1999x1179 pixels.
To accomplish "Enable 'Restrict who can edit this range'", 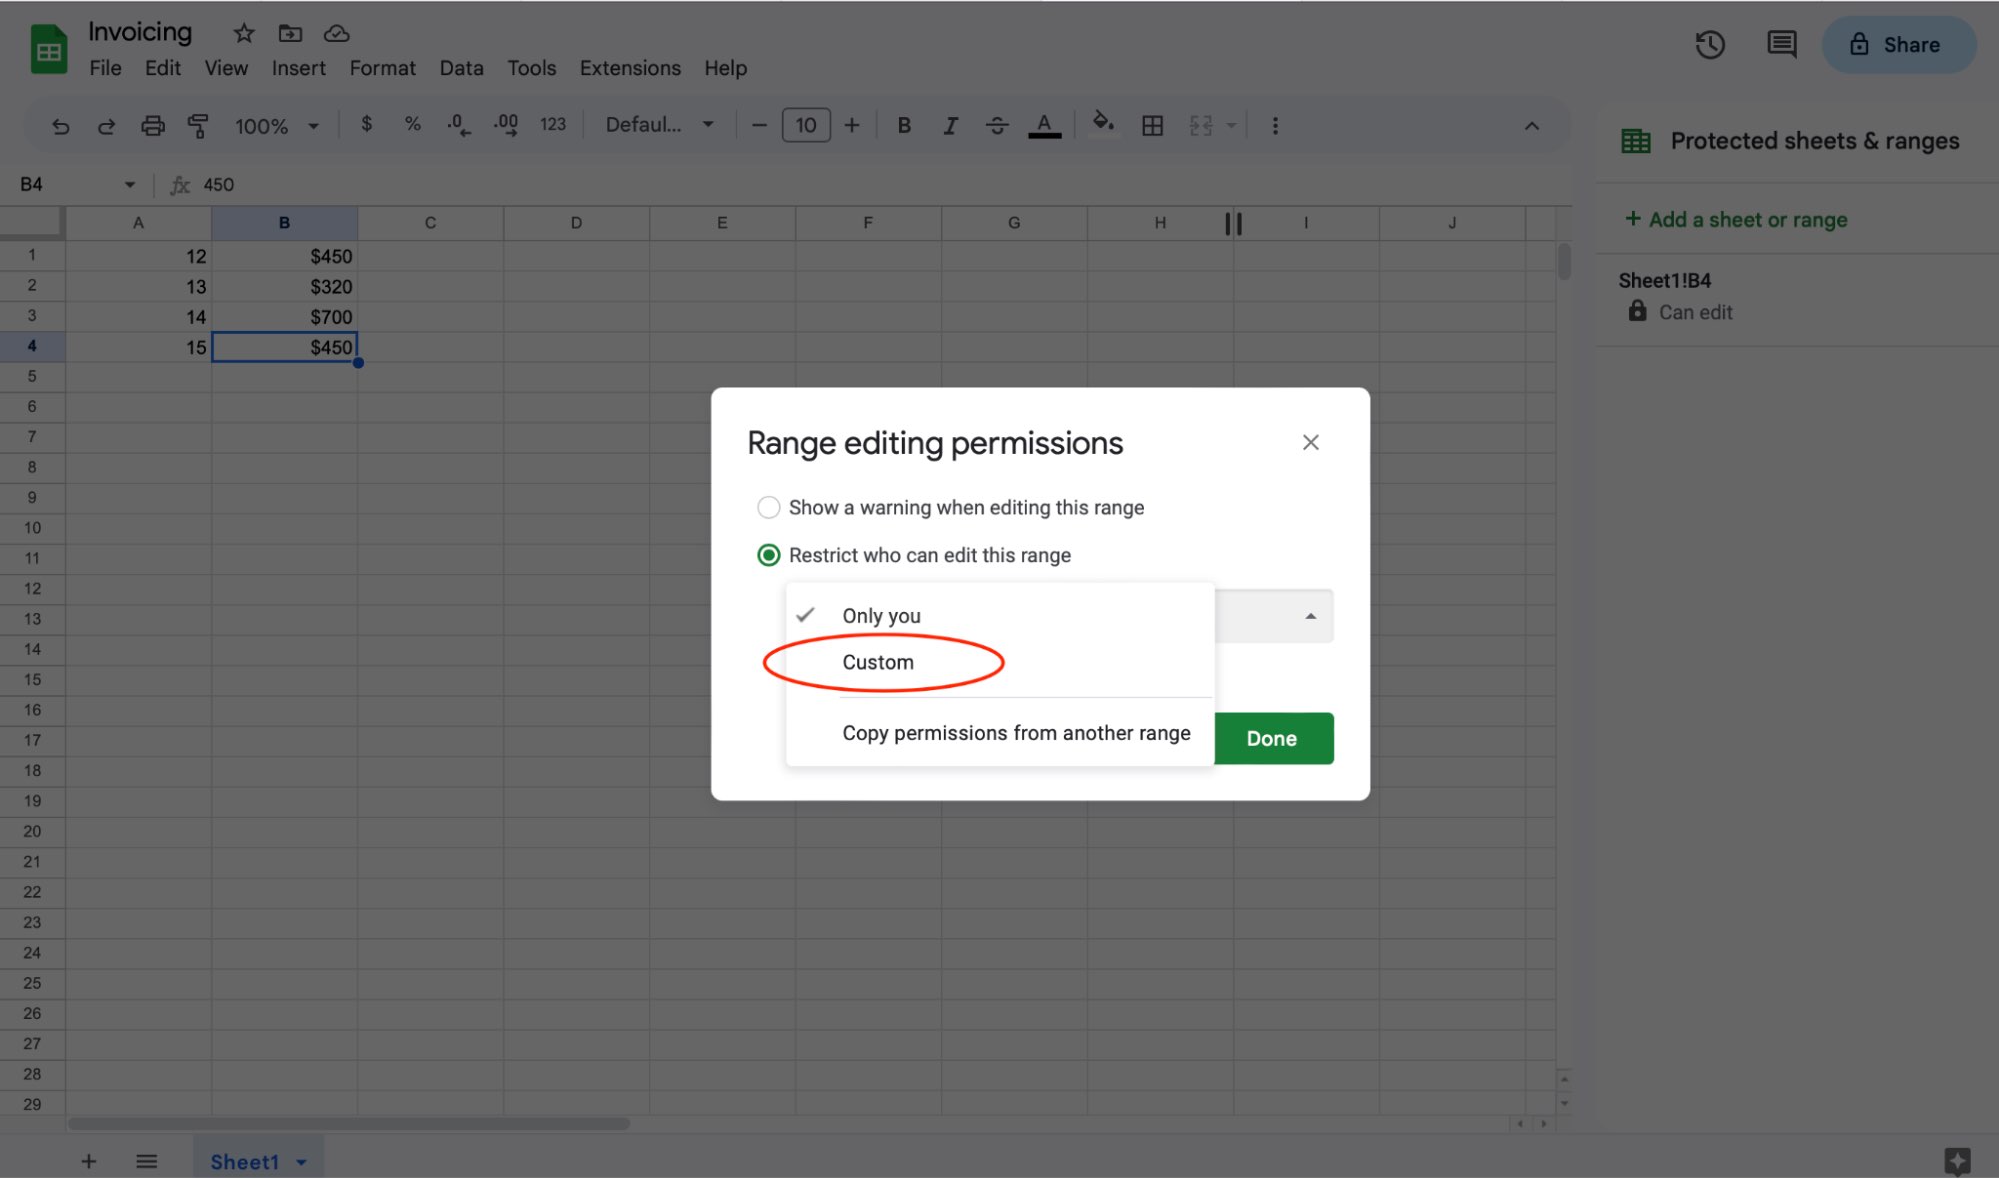I will coord(769,554).
